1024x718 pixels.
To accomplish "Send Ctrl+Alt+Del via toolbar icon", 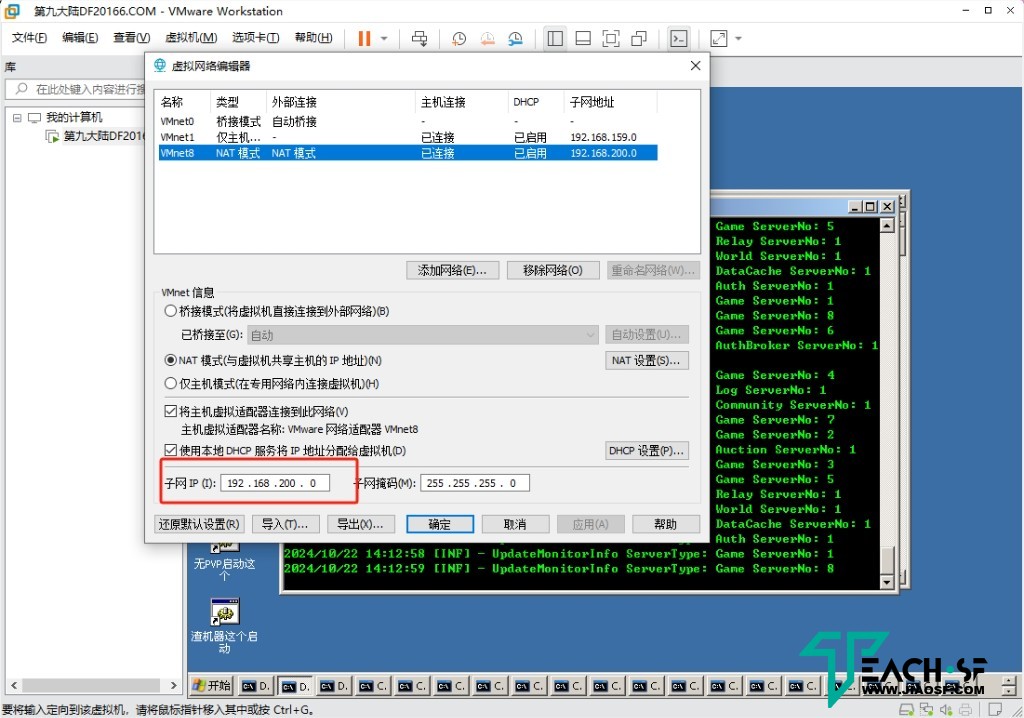I will click(419, 39).
